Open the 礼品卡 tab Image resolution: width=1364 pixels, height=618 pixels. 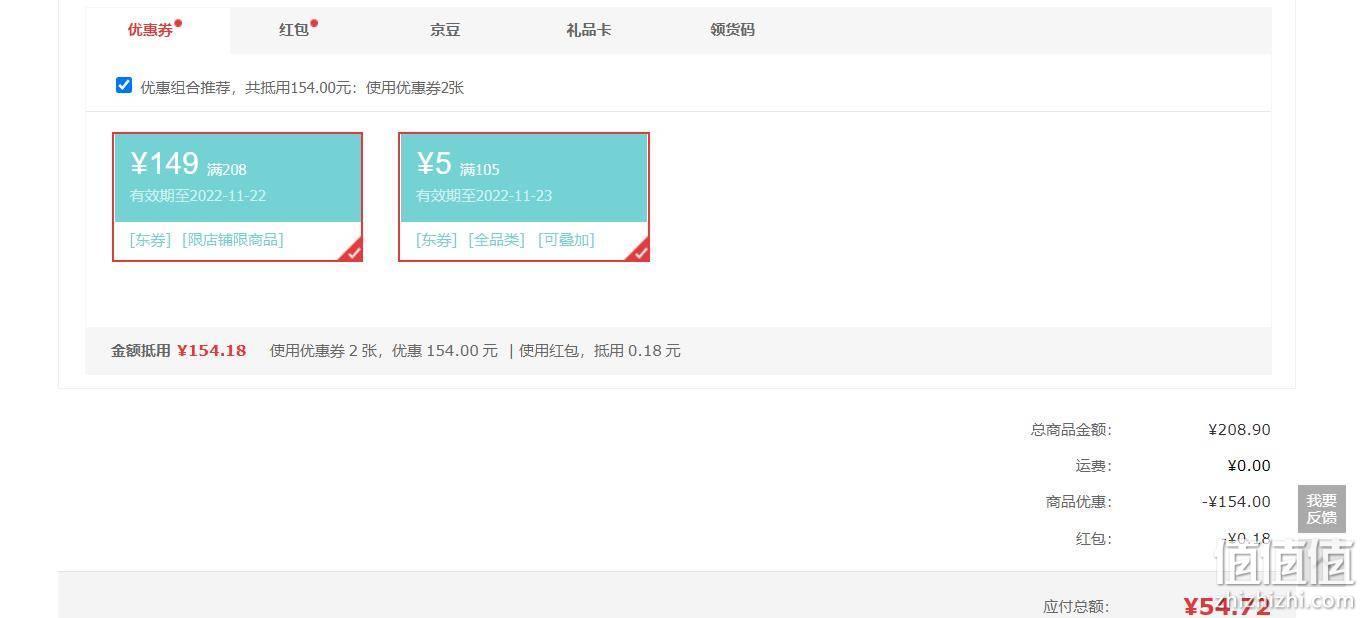[588, 30]
